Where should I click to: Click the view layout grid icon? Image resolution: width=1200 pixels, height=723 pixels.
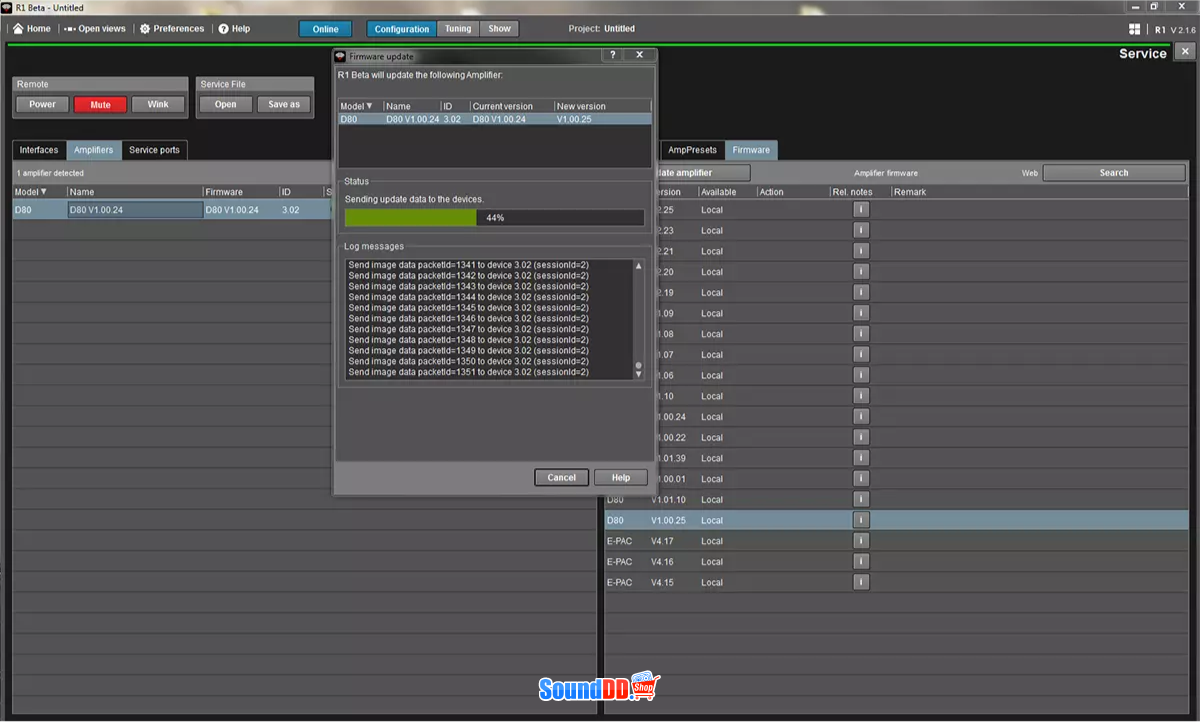tap(1134, 29)
